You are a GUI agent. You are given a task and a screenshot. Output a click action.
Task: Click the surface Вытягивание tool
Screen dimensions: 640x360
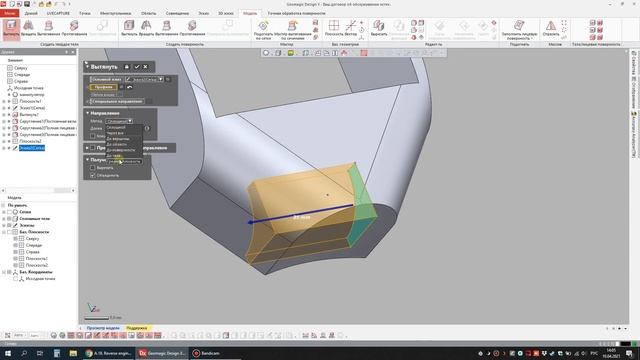167,29
